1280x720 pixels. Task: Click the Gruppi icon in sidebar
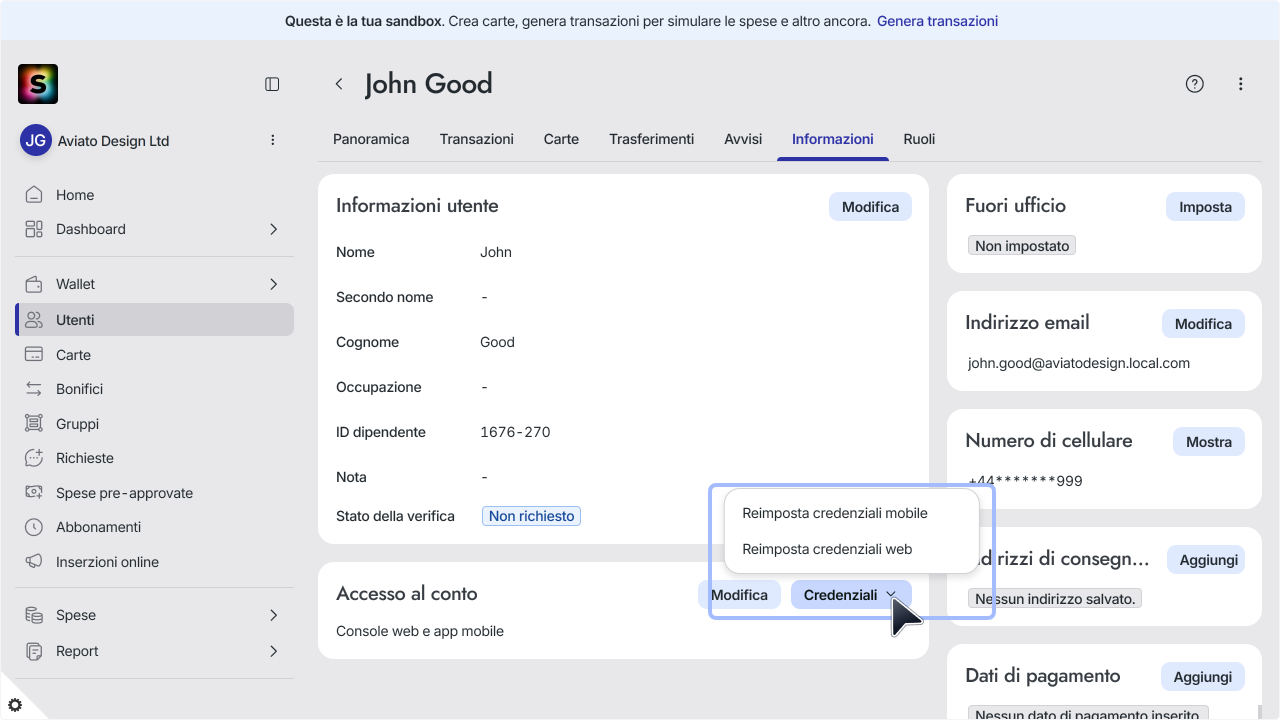tap(34, 424)
